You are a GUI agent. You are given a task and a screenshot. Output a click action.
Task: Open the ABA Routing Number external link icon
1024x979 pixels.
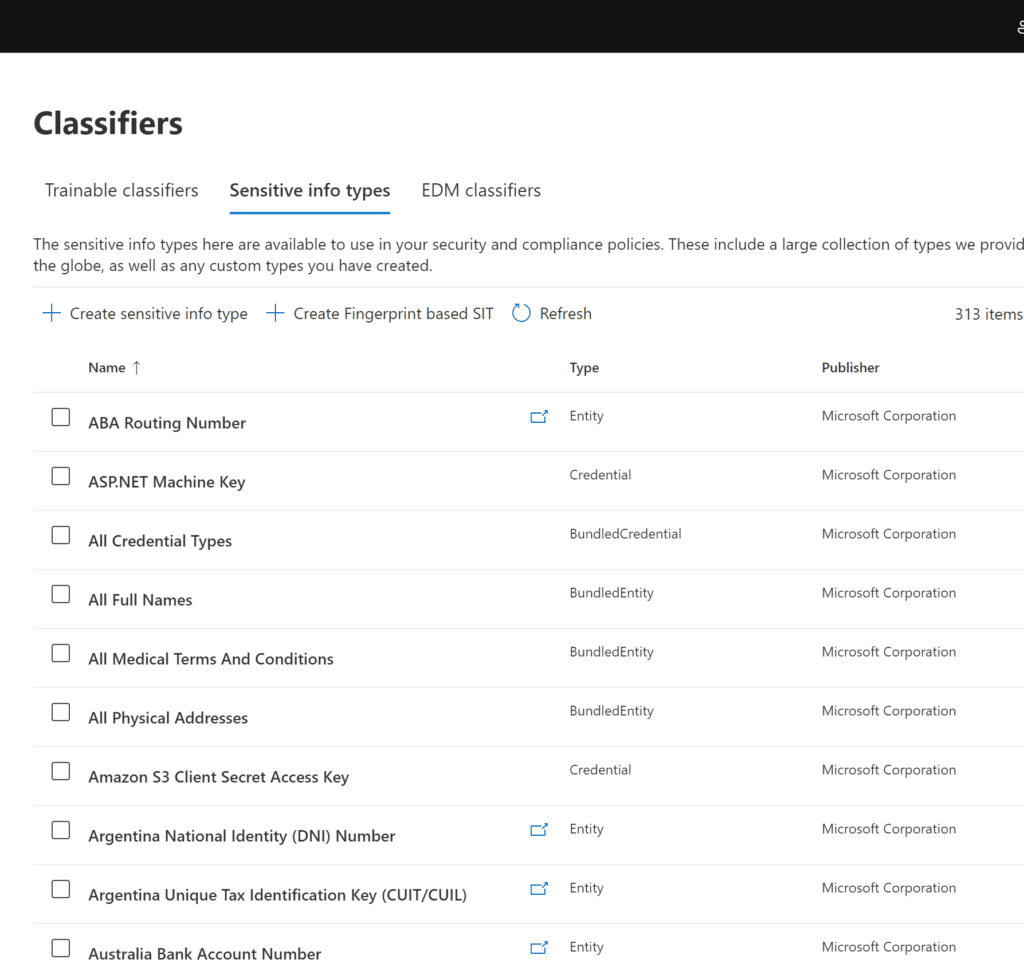click(539, 416)
